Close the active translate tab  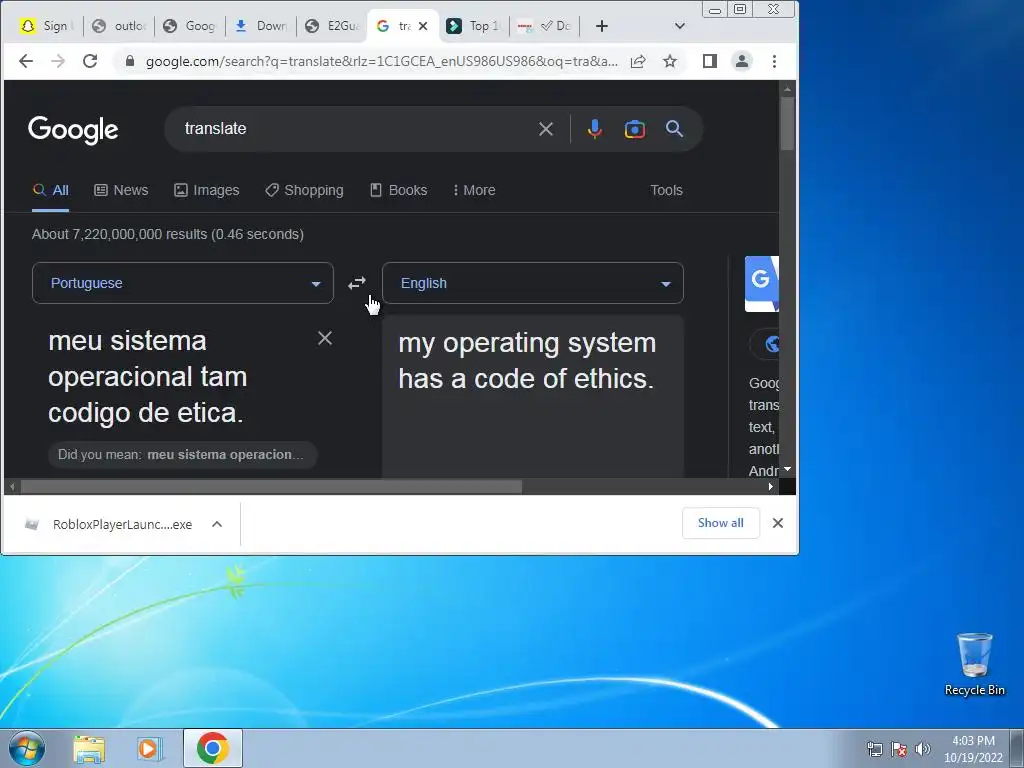(x=423, y=26)
